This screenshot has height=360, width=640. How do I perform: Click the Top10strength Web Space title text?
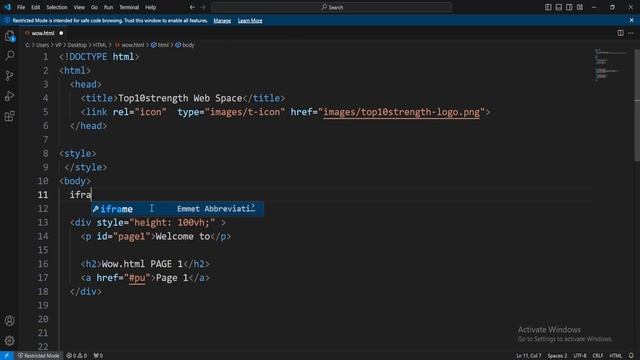tap(180, 98)
